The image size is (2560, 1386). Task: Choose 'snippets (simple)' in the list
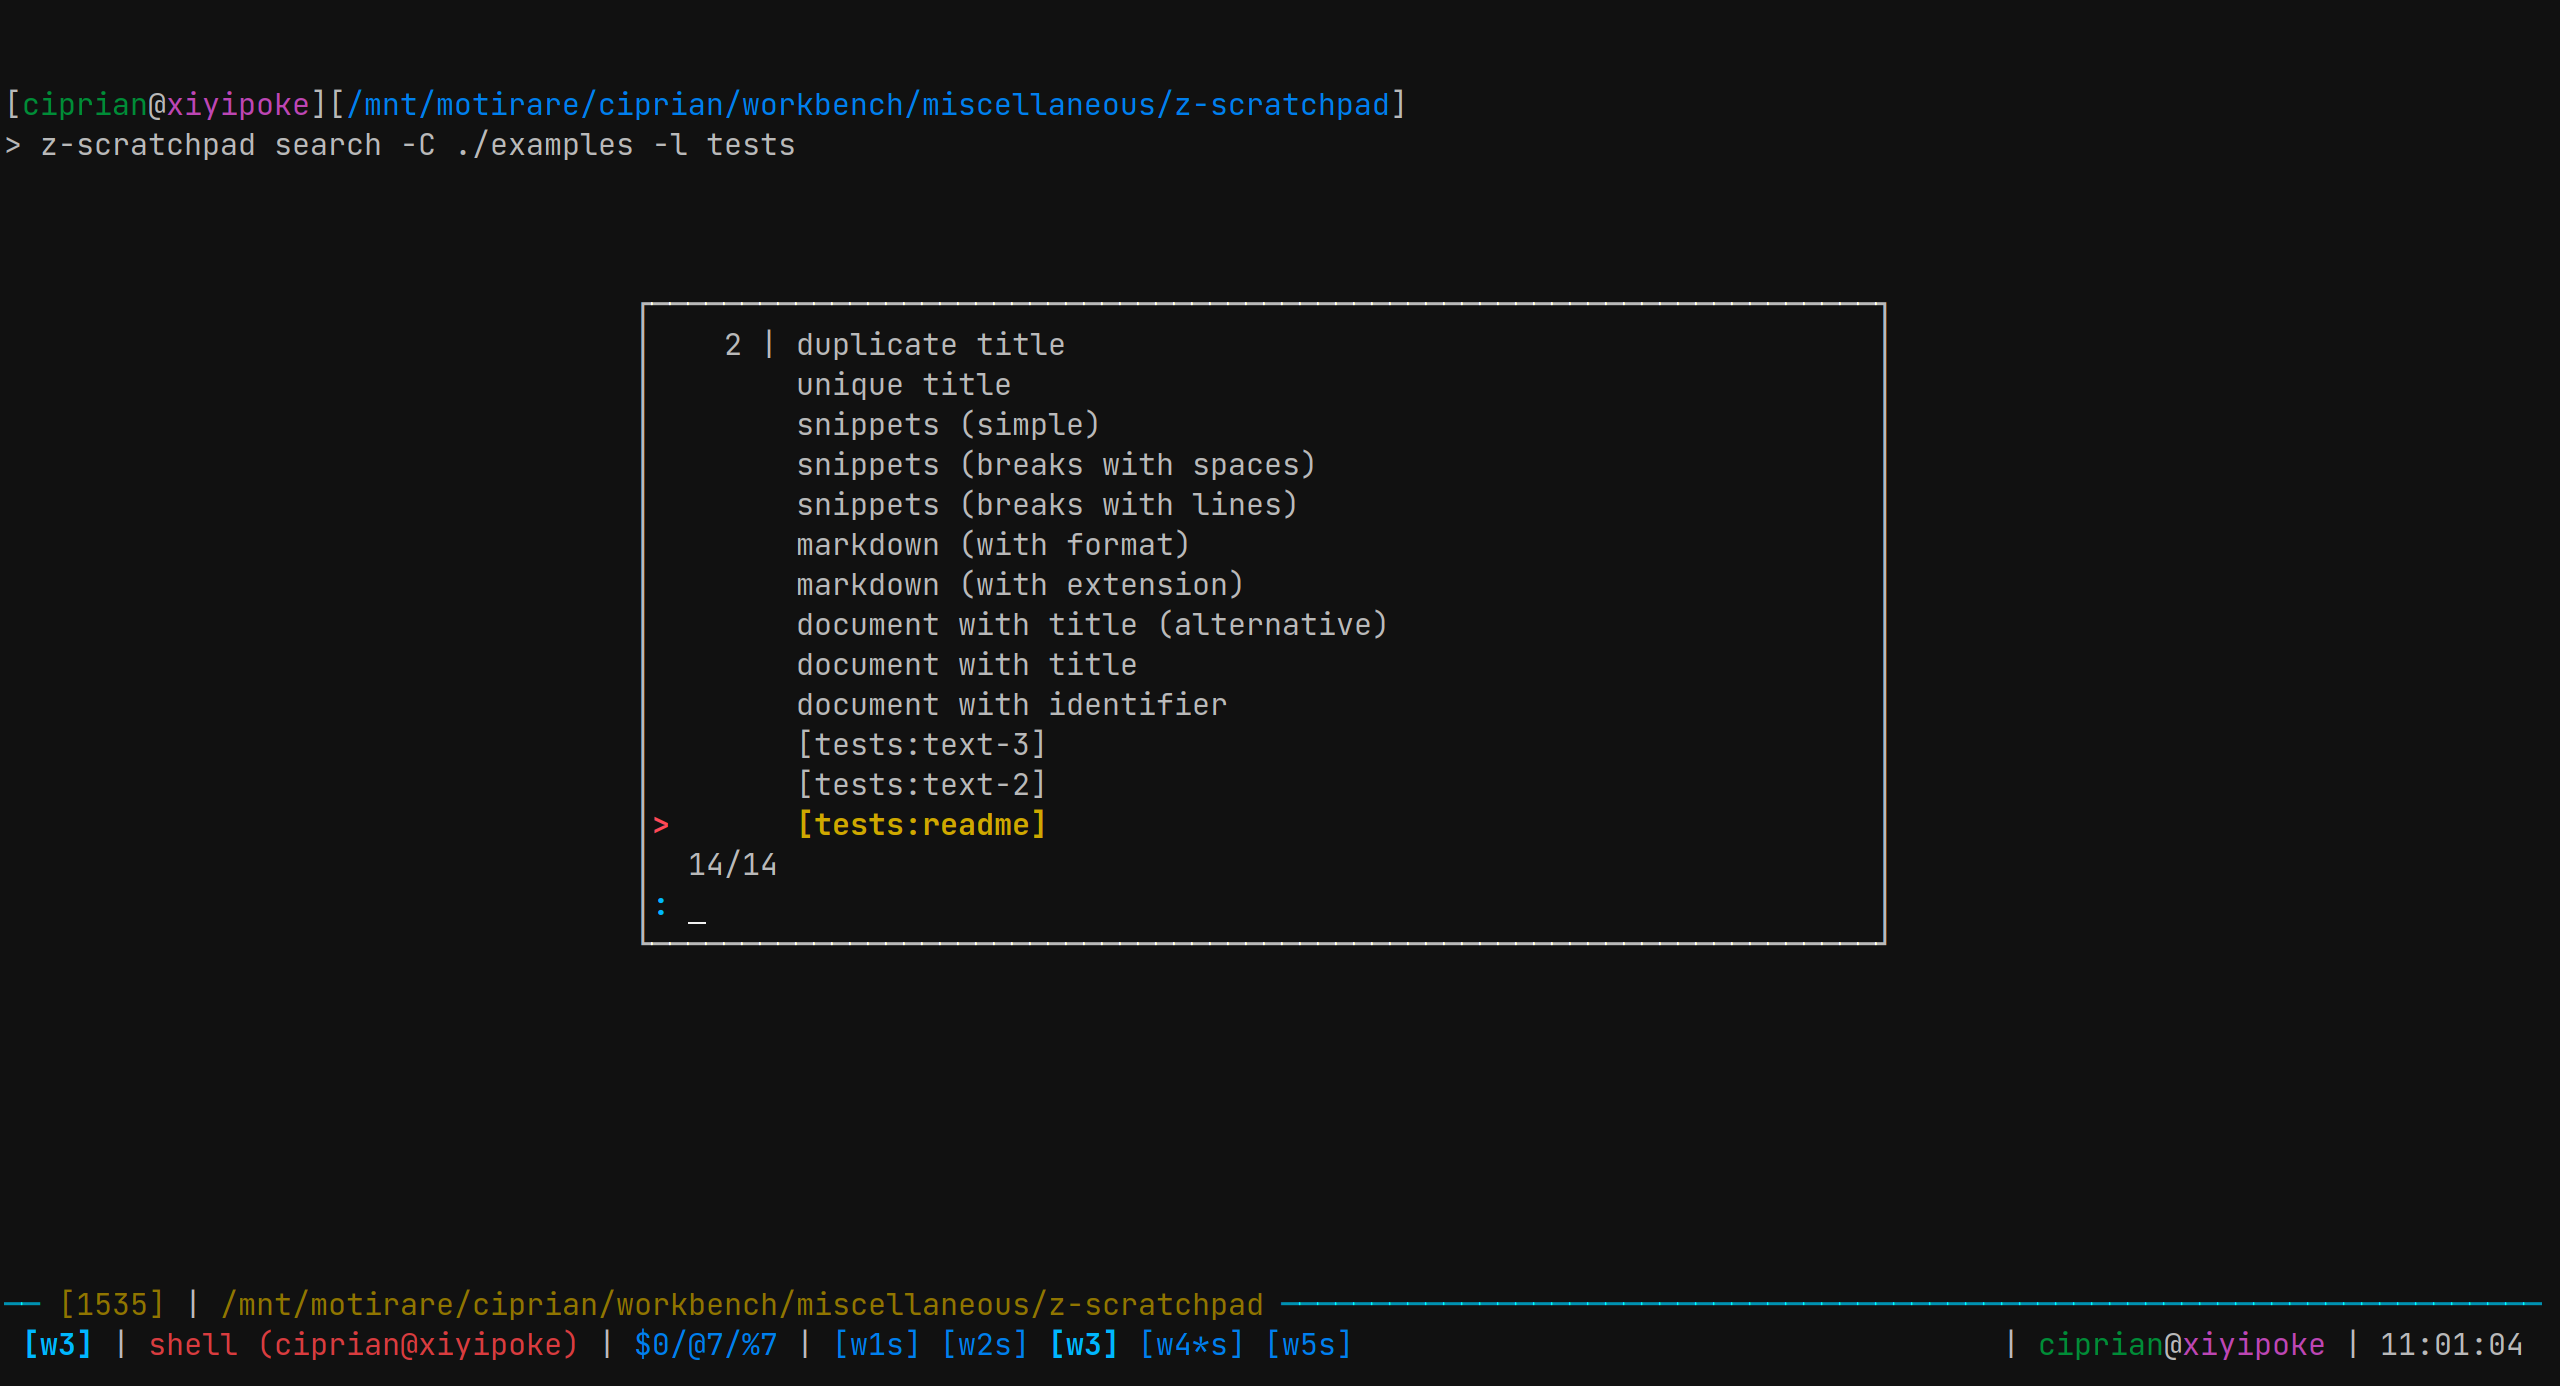coord(948,425)
